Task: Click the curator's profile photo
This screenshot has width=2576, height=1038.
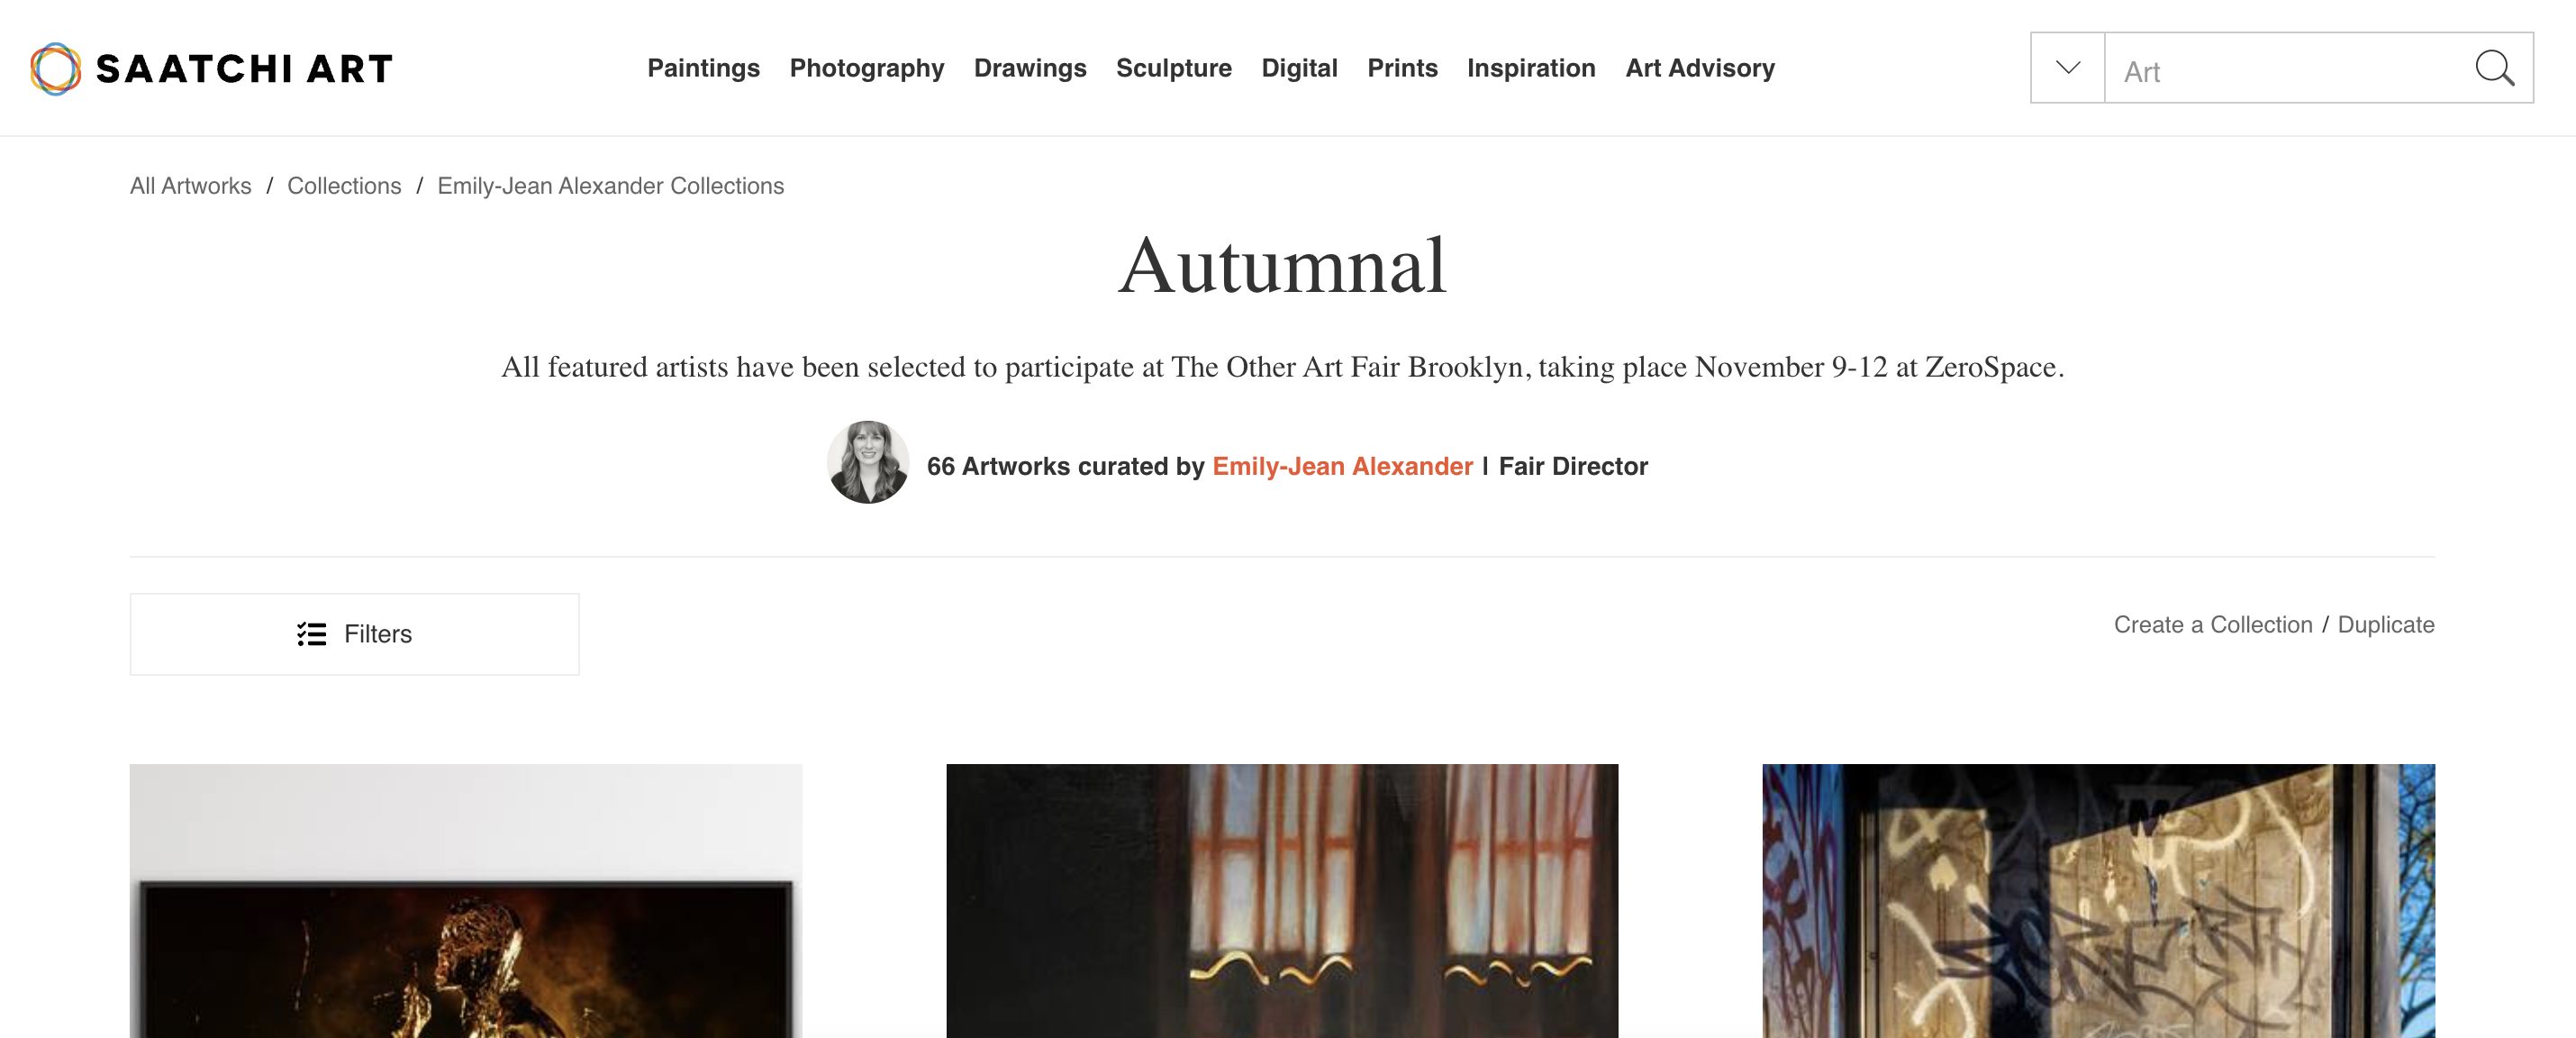Action: [867, 463]
